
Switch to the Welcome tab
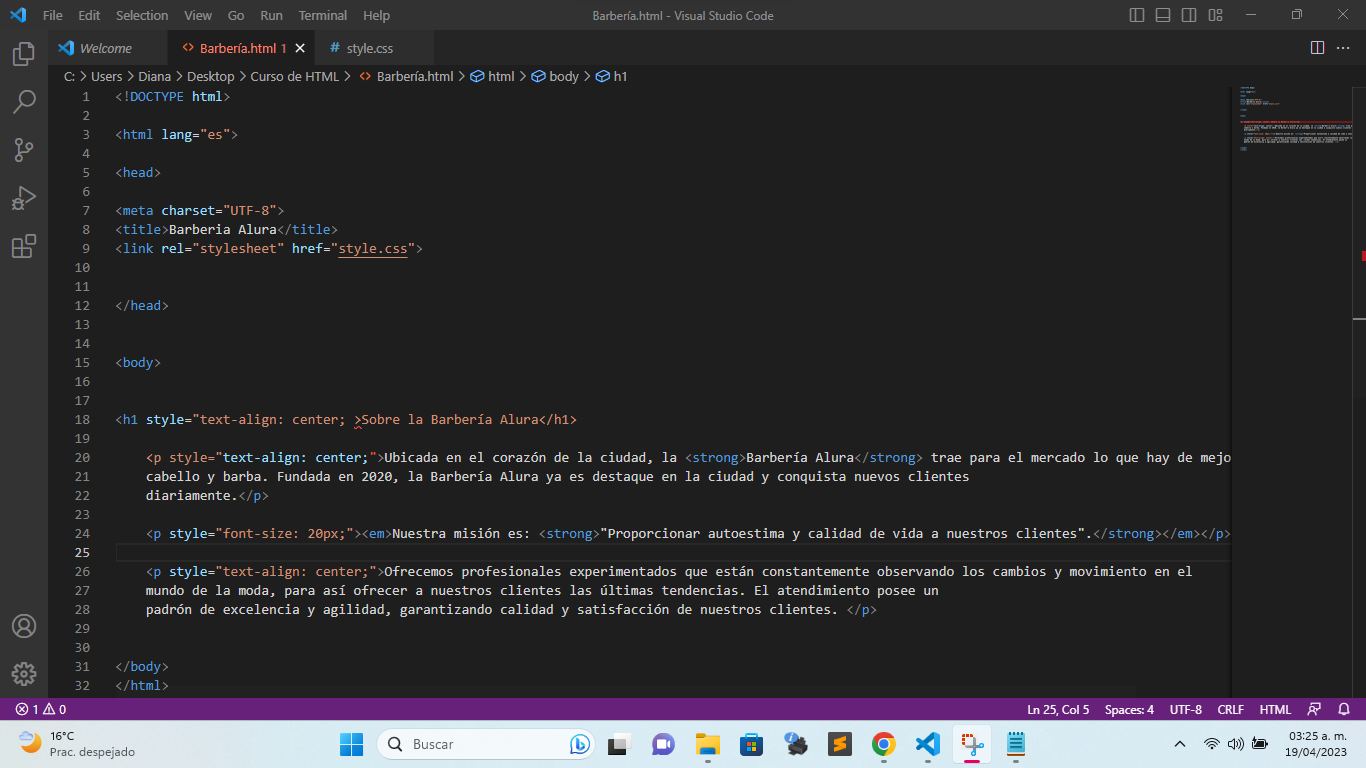107,48
